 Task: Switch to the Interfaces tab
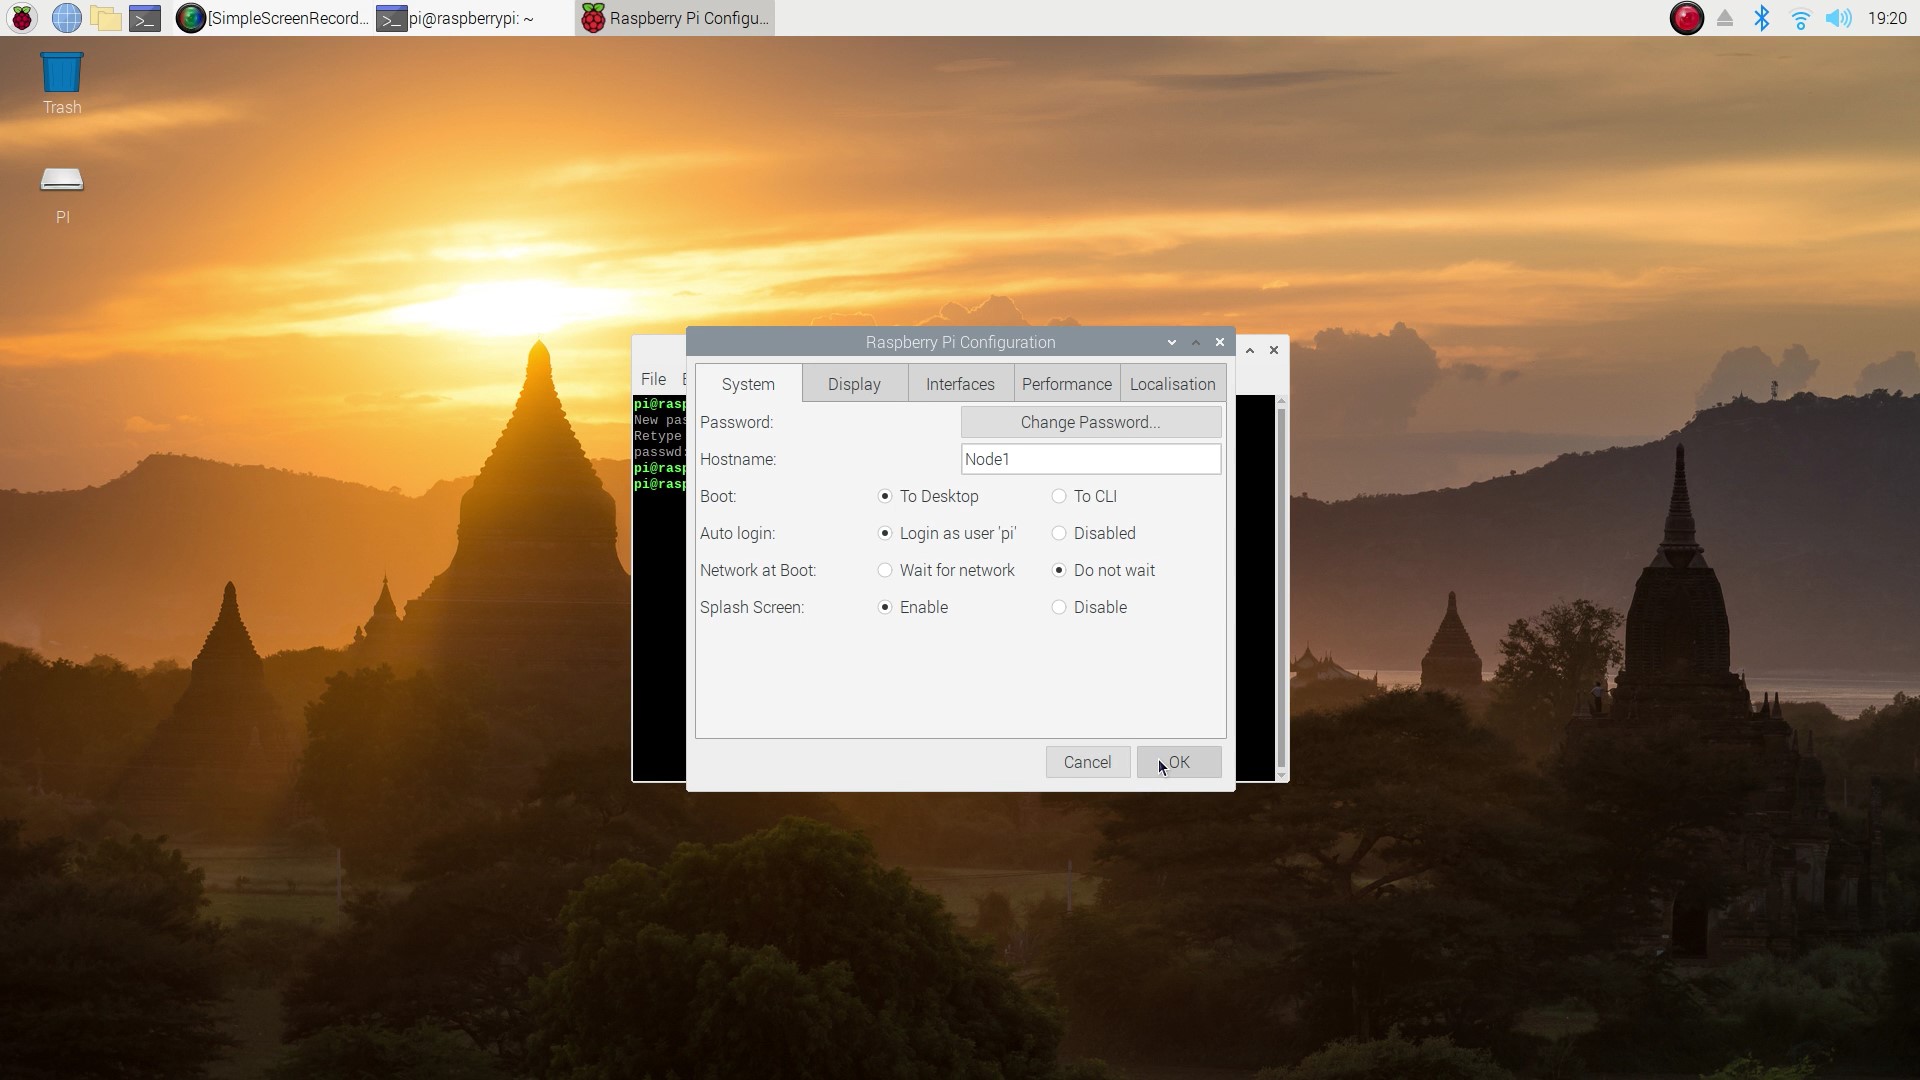coord(961,384)
